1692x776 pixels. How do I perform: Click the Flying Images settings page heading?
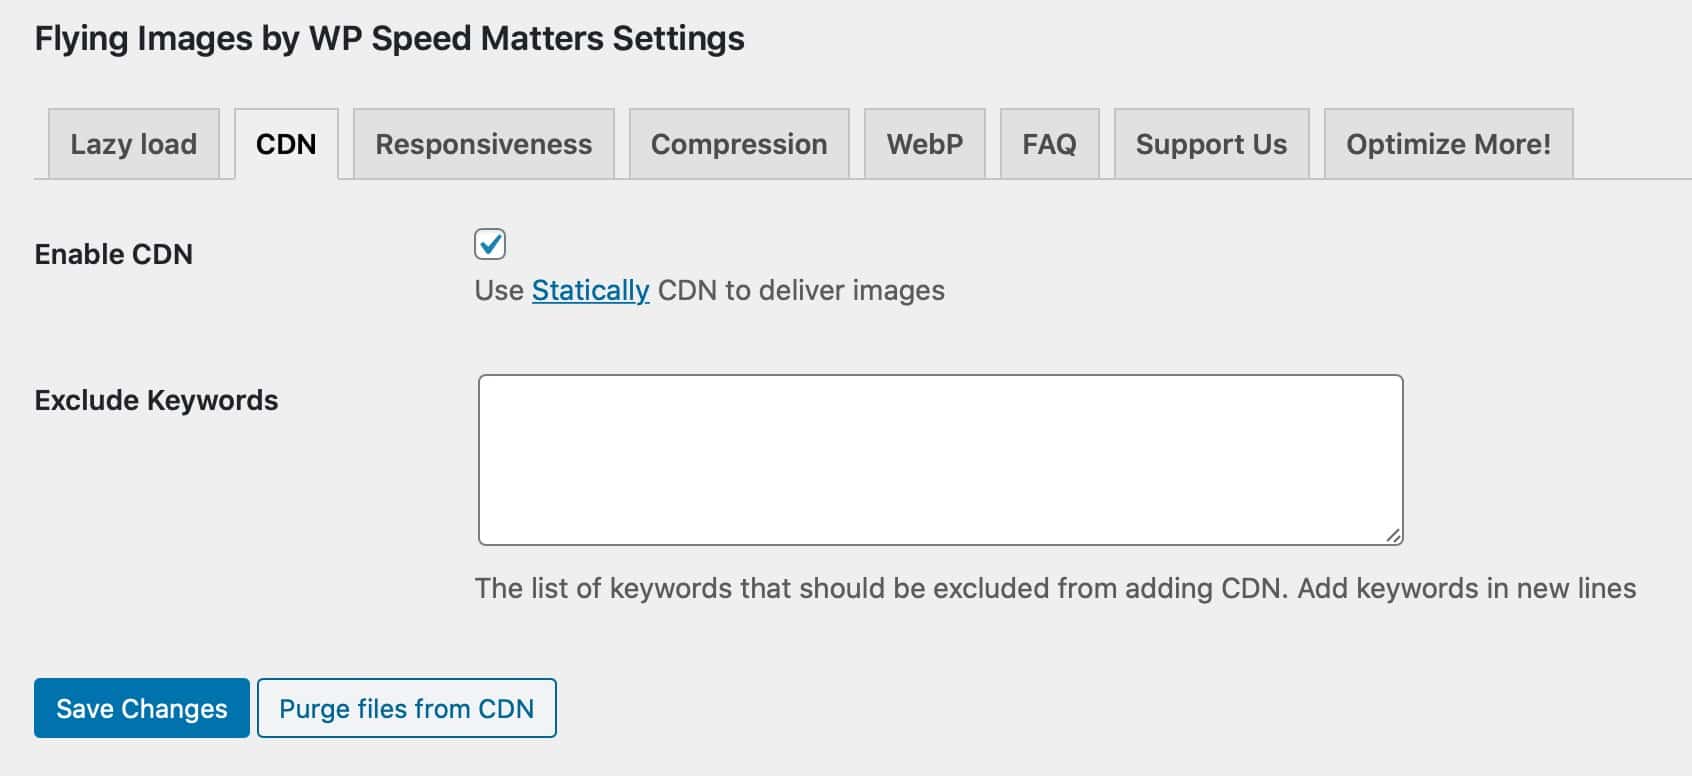pos(390,38)
